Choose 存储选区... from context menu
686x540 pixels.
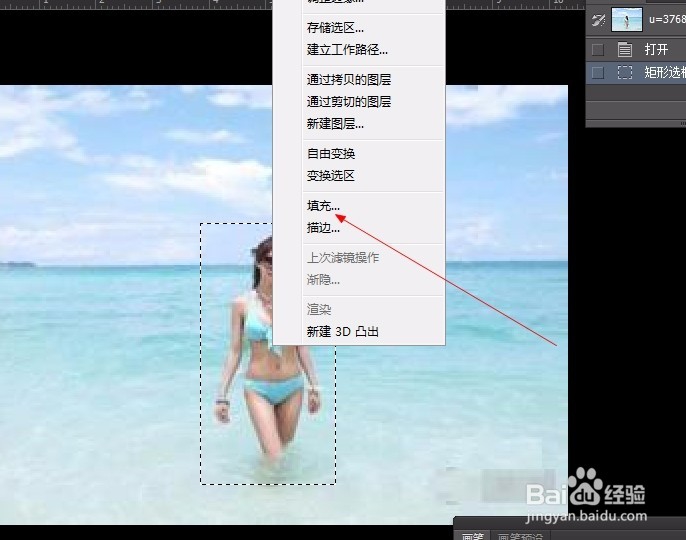335,28
